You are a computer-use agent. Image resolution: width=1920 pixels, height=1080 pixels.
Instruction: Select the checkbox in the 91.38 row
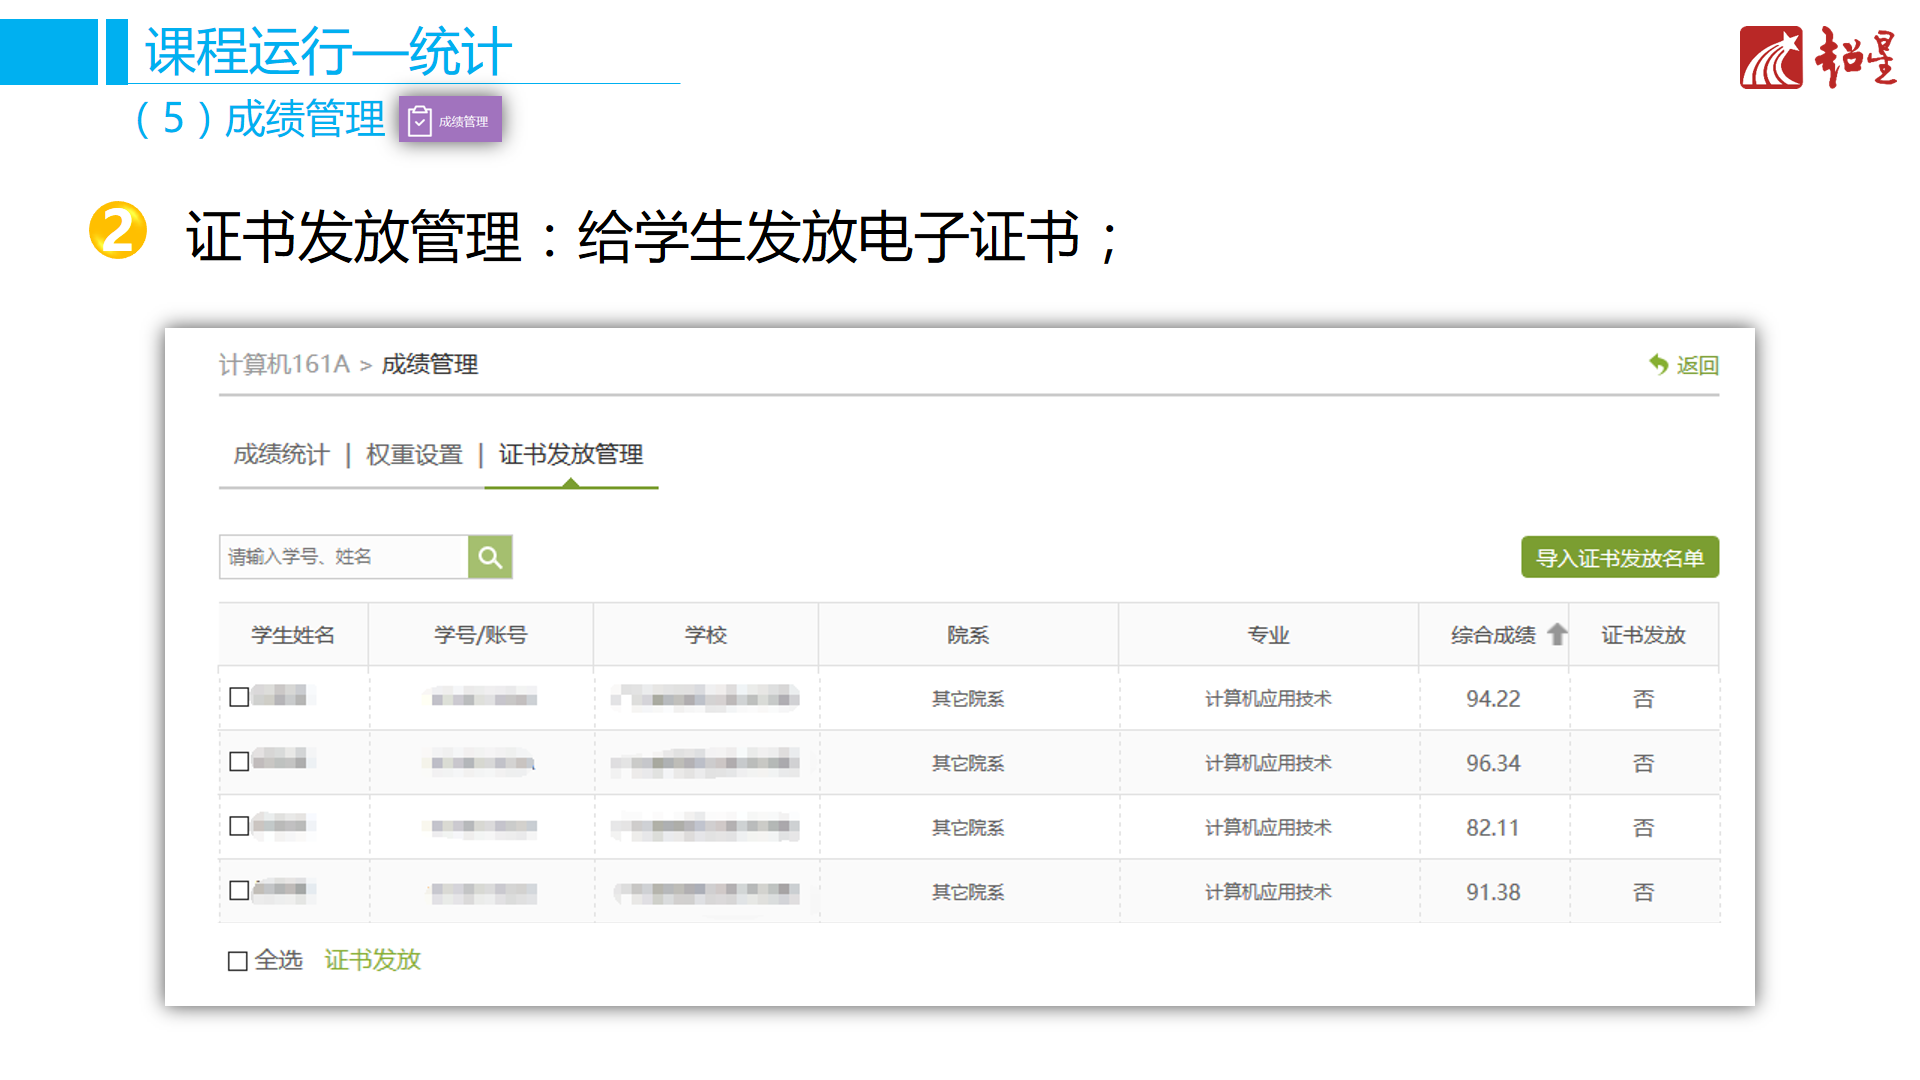pos(239,890)
